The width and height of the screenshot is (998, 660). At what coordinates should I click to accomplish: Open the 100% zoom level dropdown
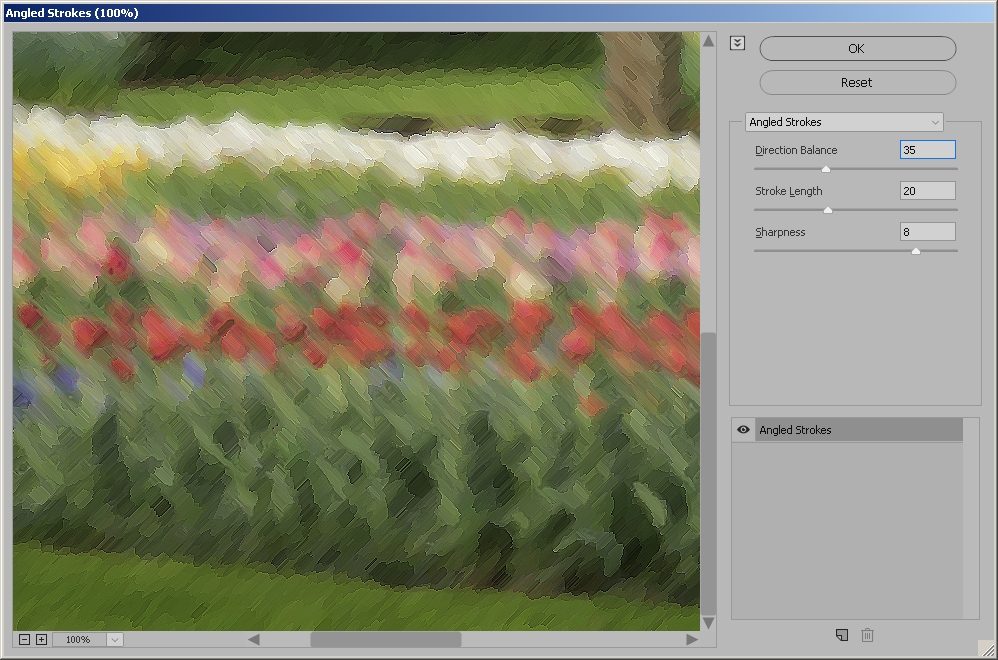click(114, 640)
